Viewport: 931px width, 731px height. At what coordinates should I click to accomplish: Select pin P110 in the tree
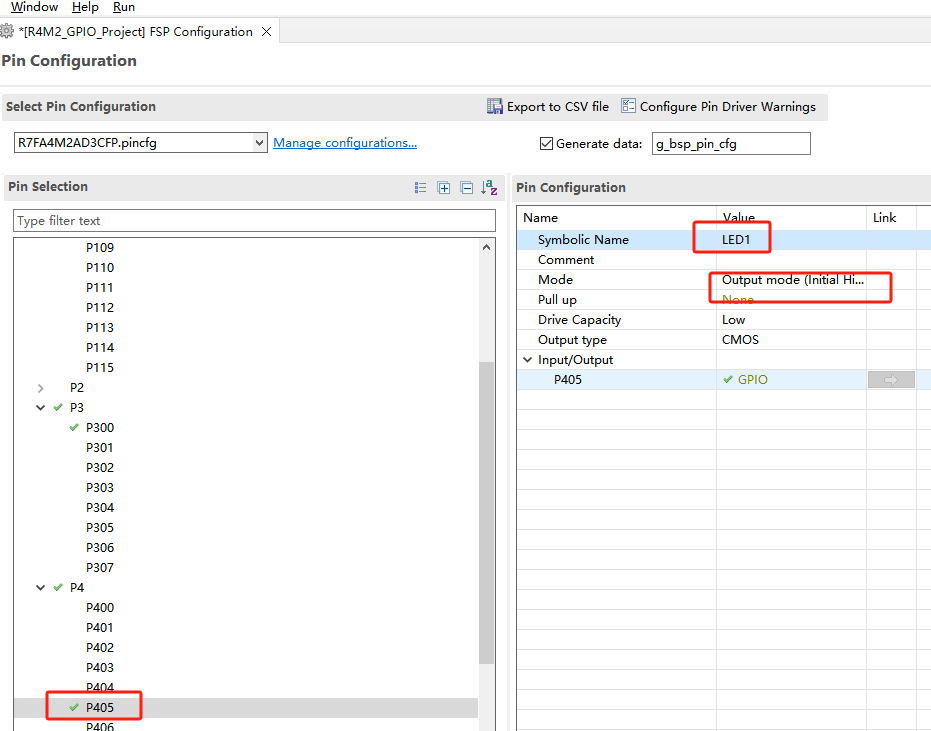pos(100,268)
